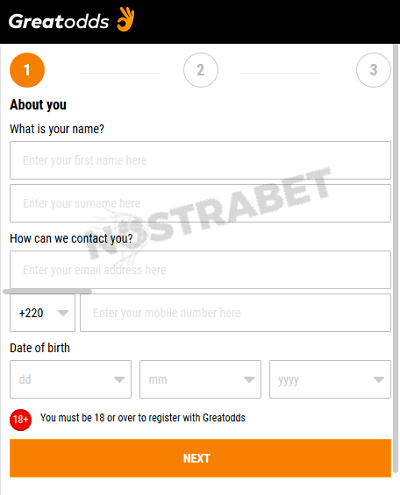Open the +220 country code dropdown
Viewport: 400px width, 495px height.
coord(42,313)
